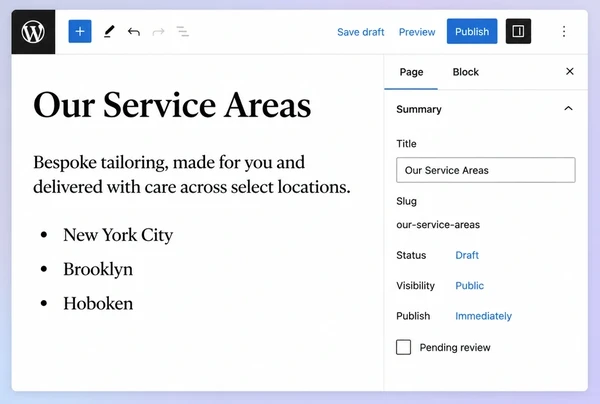Image resolution: width=600 pixels, height=404 pixels.
Task: Click the Publish button
Action: tap(472, 31)
